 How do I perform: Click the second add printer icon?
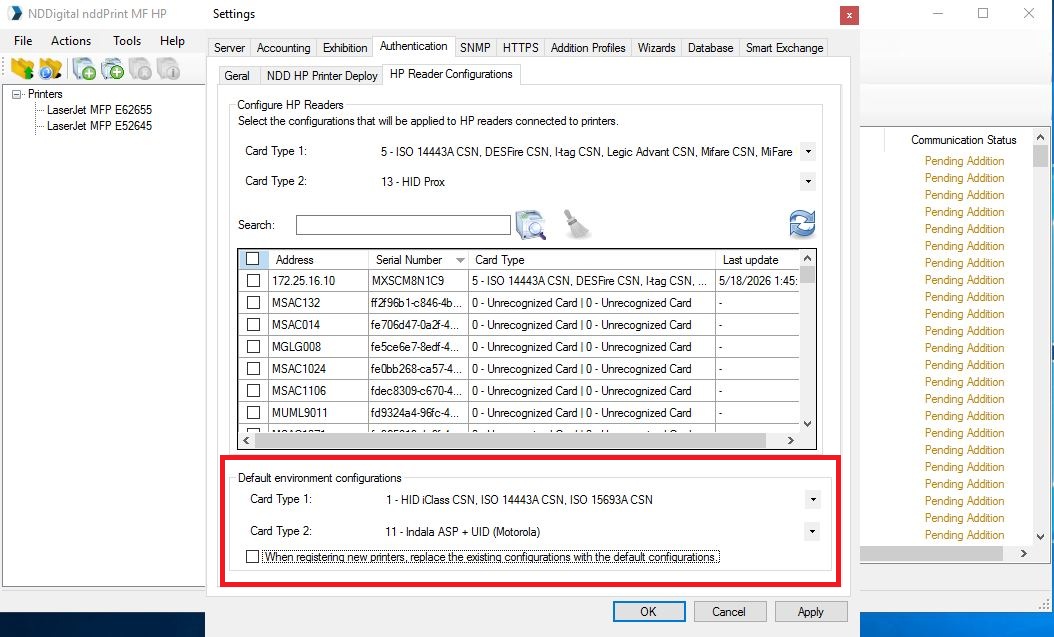point(112,69)
